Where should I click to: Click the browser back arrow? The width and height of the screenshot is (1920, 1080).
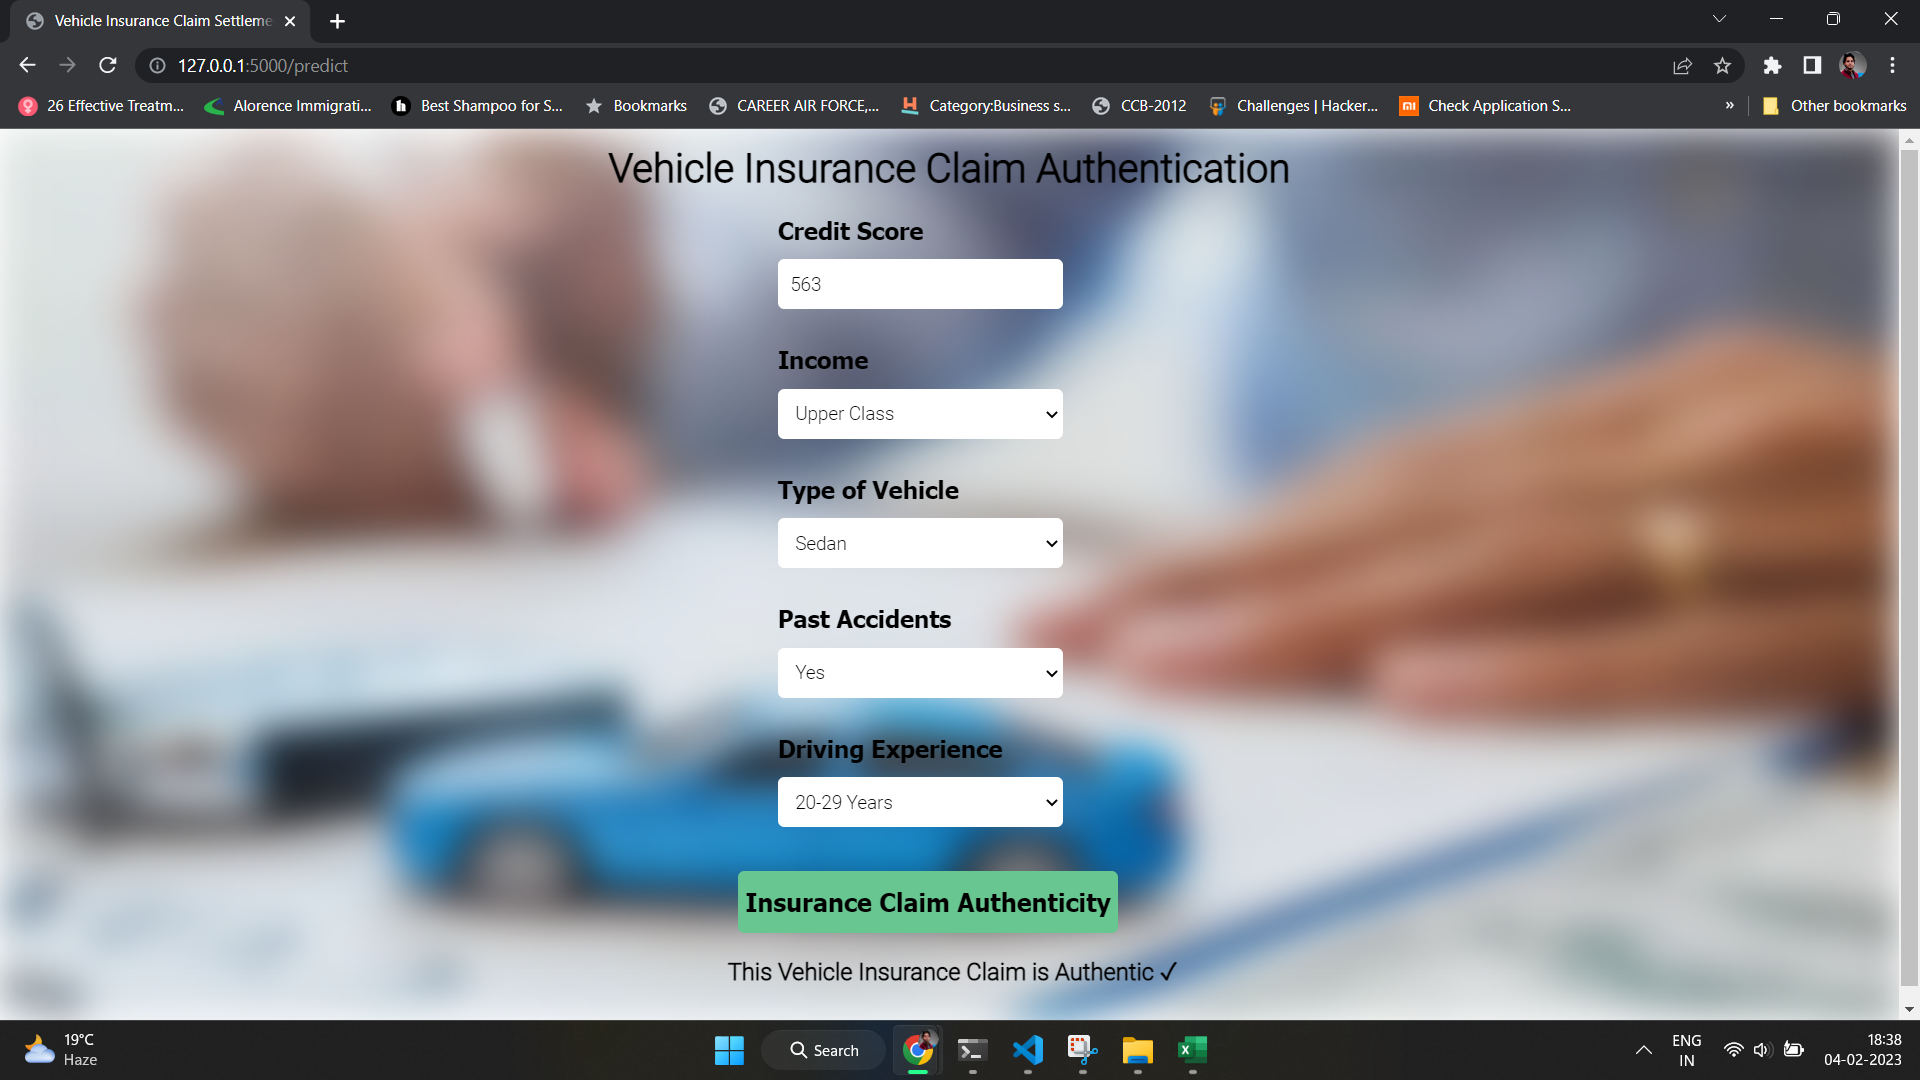click(26, 65)
